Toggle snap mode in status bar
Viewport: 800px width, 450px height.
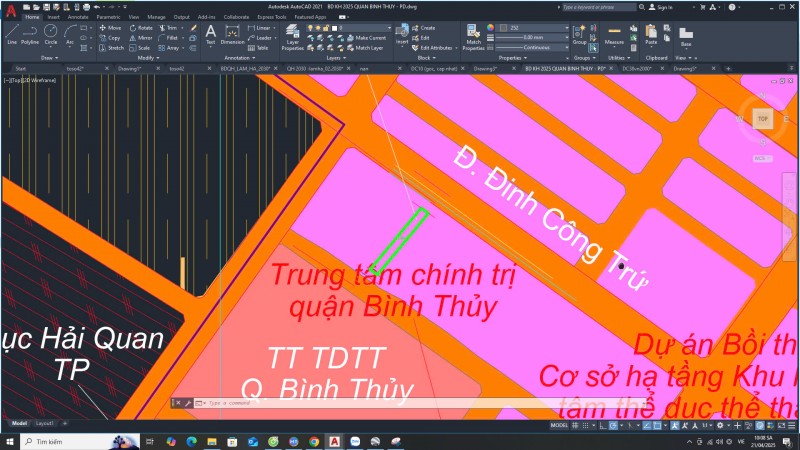585,426
